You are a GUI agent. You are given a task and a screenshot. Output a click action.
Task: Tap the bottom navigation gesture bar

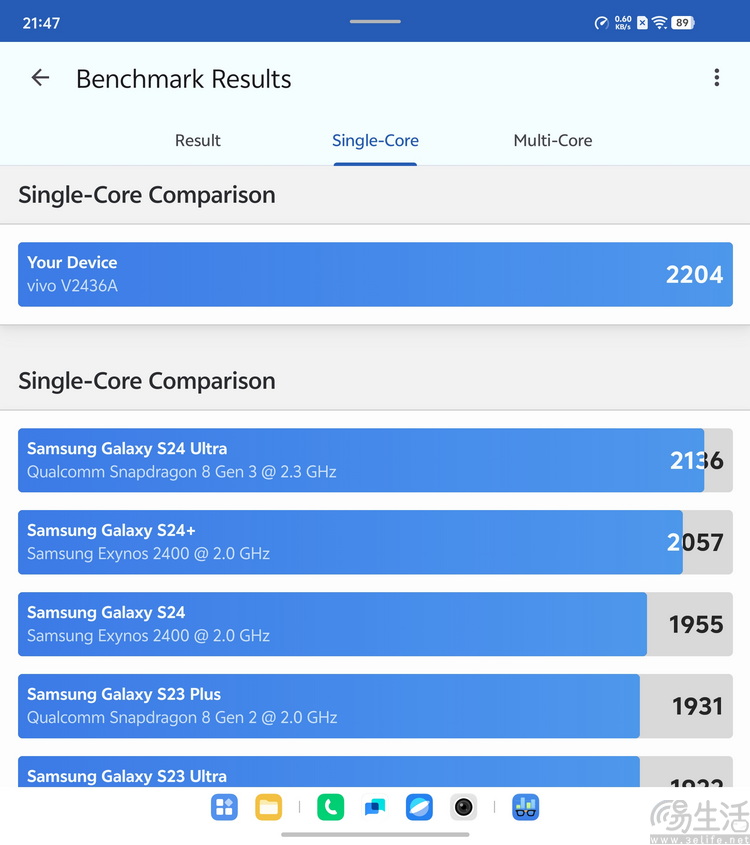375,835
